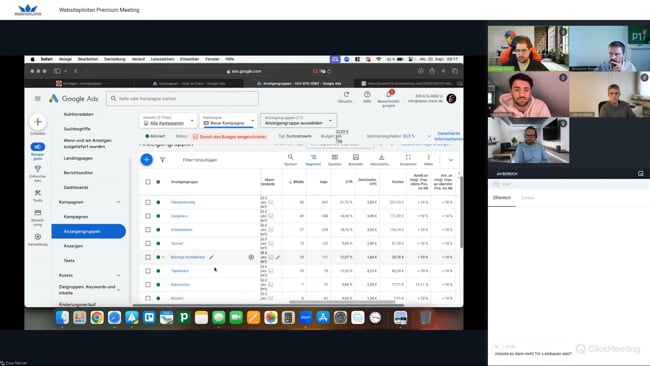Viewport: 650px width, 366px height.
Task: Click pencil icon beside highlighted ad group name
Action: coord(211,257)
